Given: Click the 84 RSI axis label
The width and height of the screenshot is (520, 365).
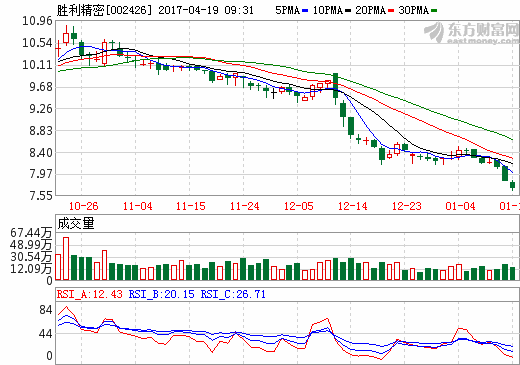Looking at the screenshot, I should [46, 310].
